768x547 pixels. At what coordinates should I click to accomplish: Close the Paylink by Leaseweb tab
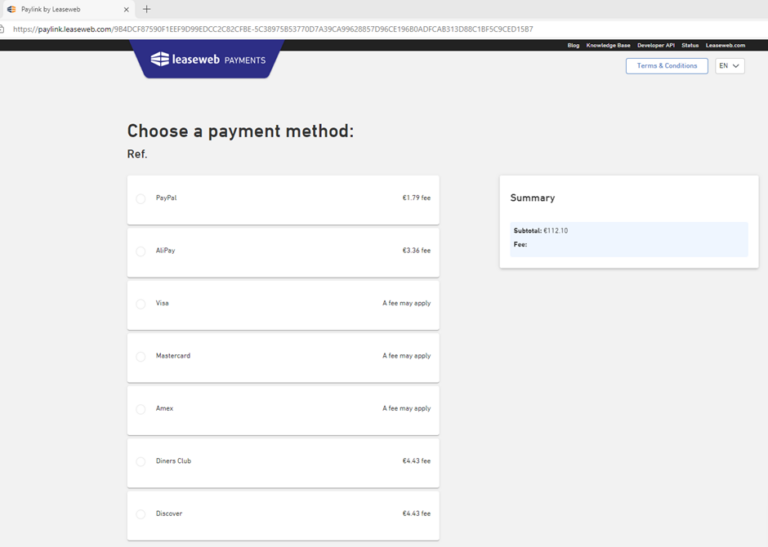click(126, 9)
